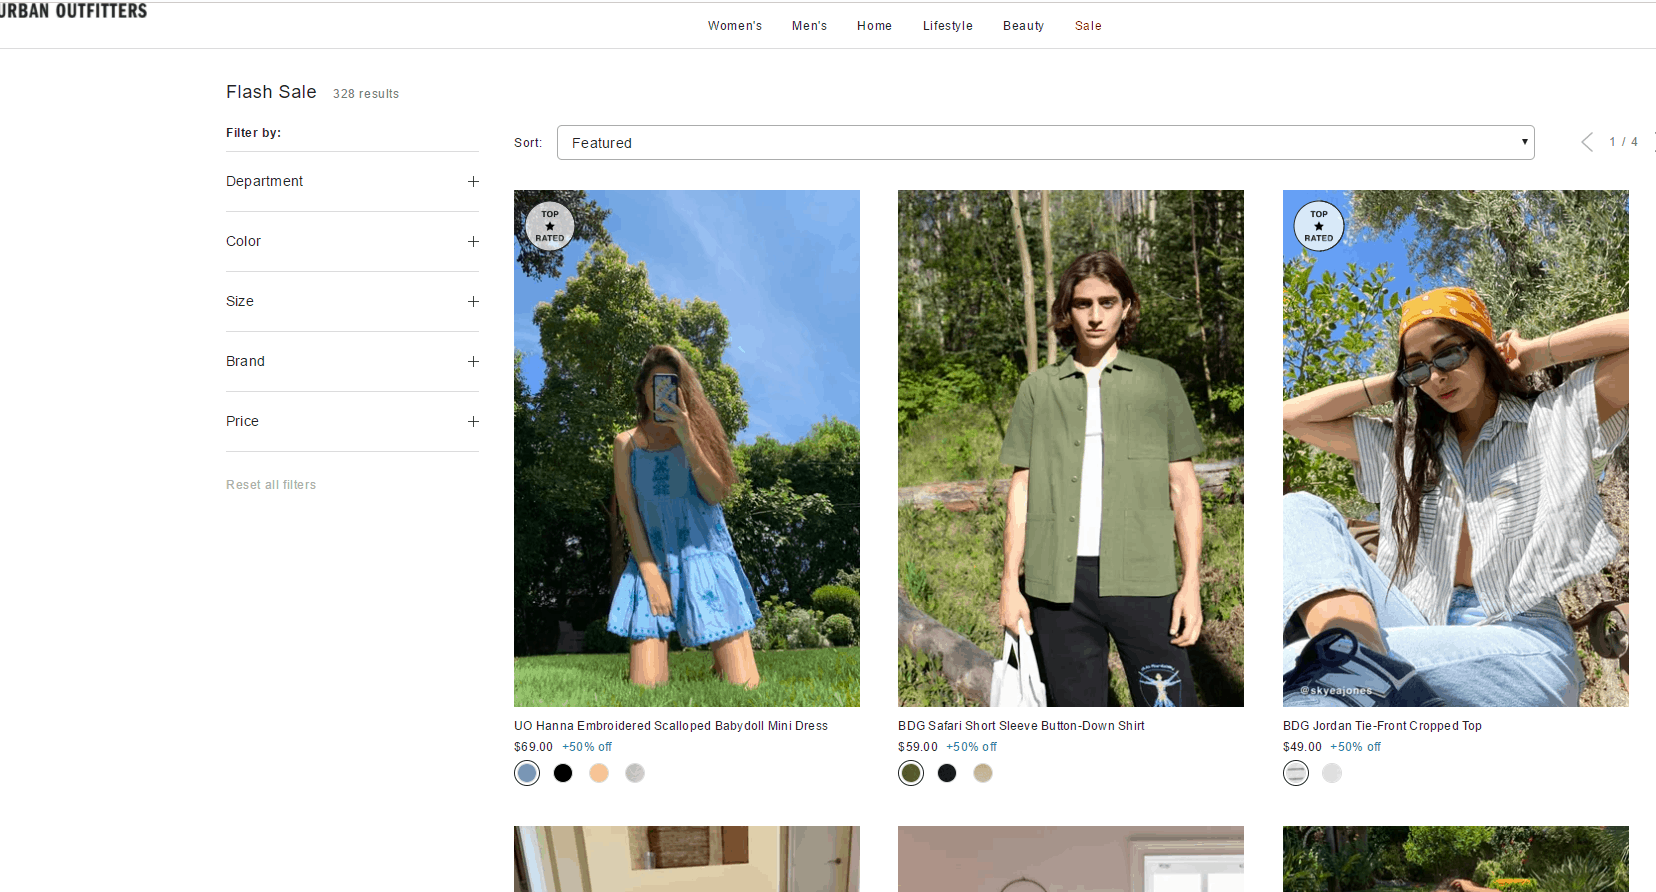Click the 328 results count
This screenshot has width=1656, height=892.
[x=366, y=94]
